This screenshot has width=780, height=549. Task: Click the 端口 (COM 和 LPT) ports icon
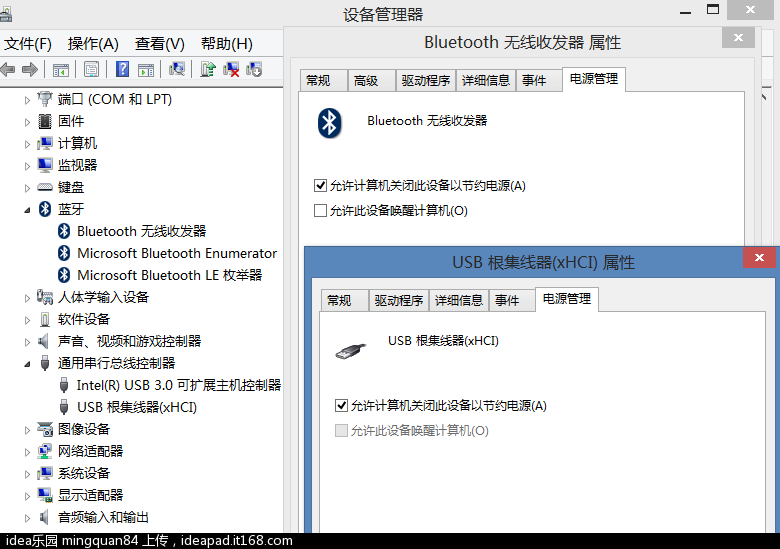tap(45, 99)
